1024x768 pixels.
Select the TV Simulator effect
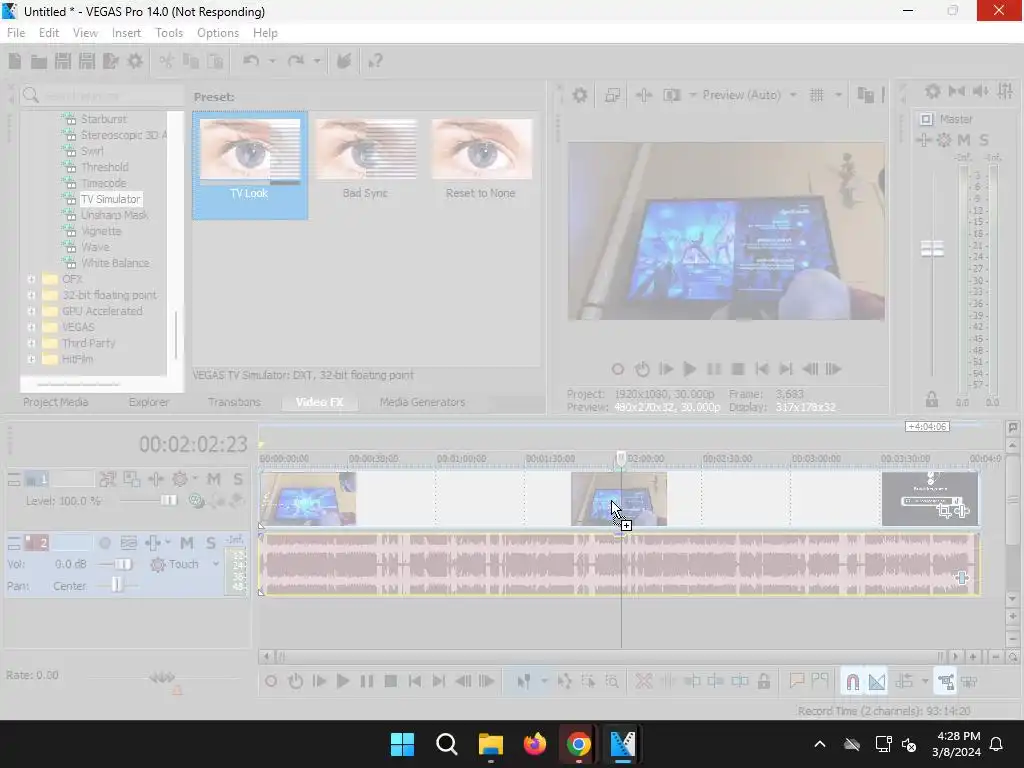(x=110, y=199)
